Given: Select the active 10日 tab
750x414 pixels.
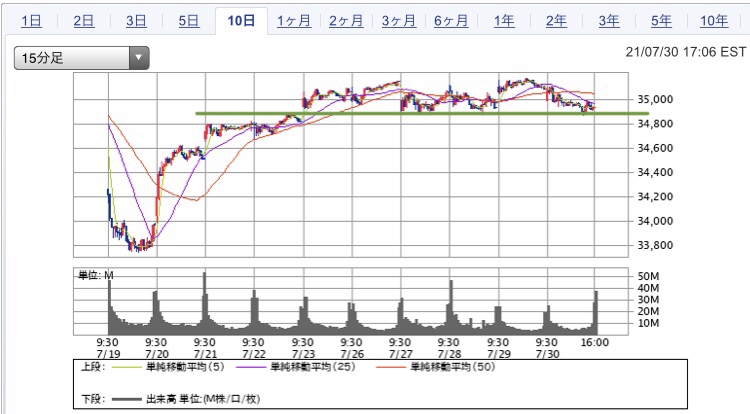Looking at the screenshot, I should (x=241, y=21).
